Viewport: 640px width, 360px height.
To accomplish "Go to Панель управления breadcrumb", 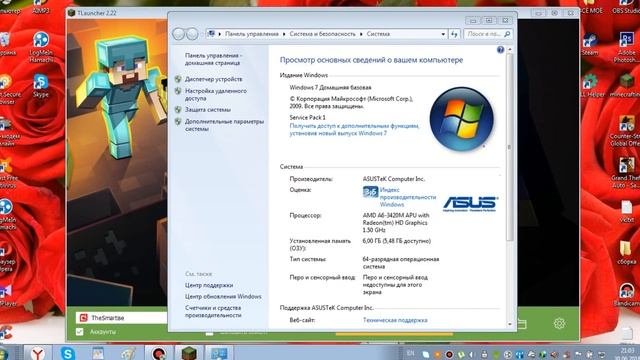I will [252, 34].
